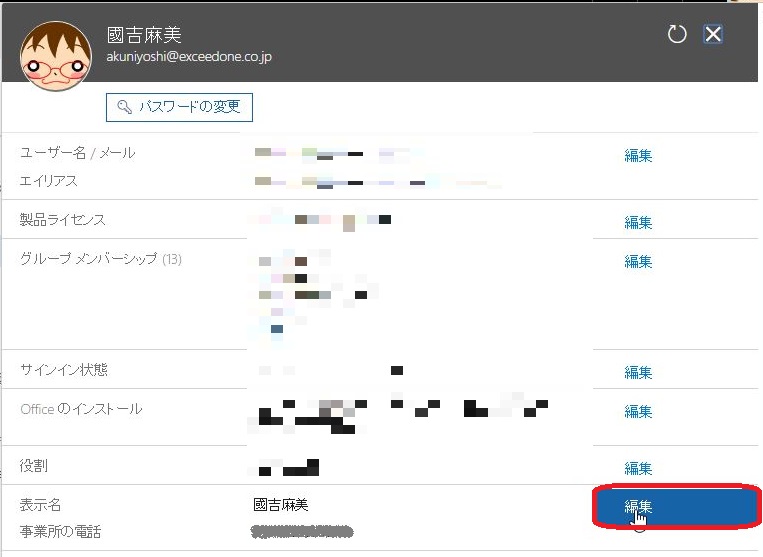Click the 製品ライセンス label

(x=63, y=219)
